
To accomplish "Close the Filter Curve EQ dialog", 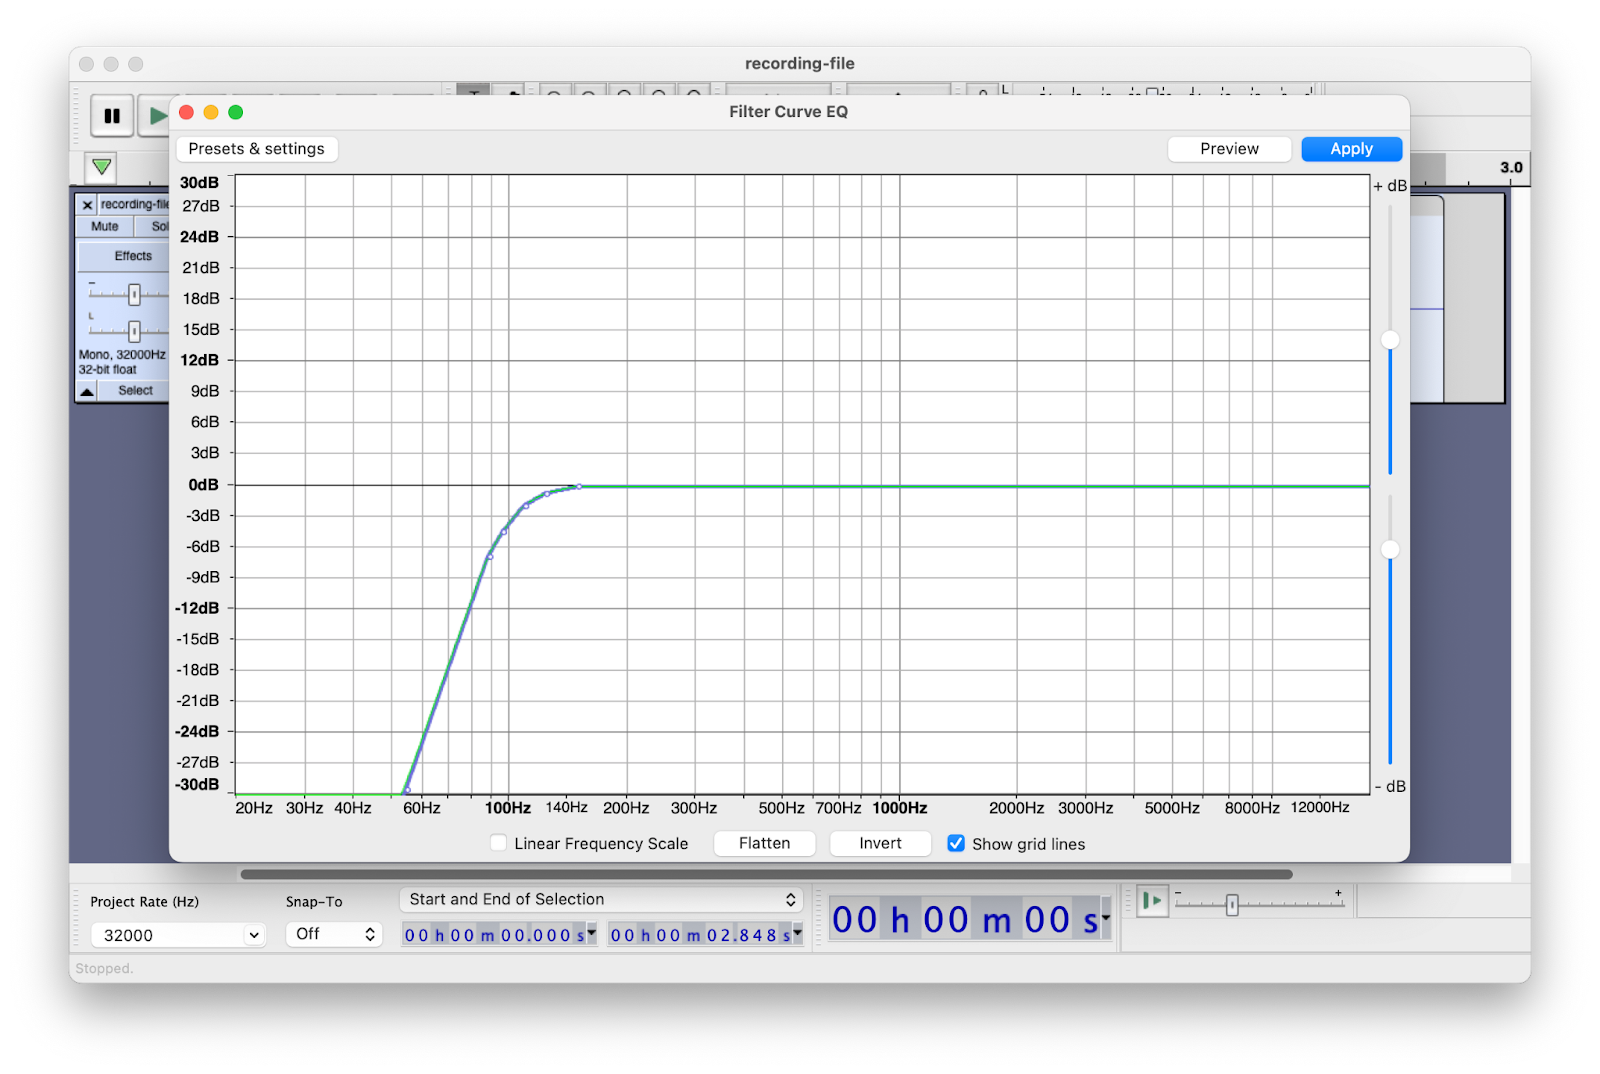I will [186, 113].
